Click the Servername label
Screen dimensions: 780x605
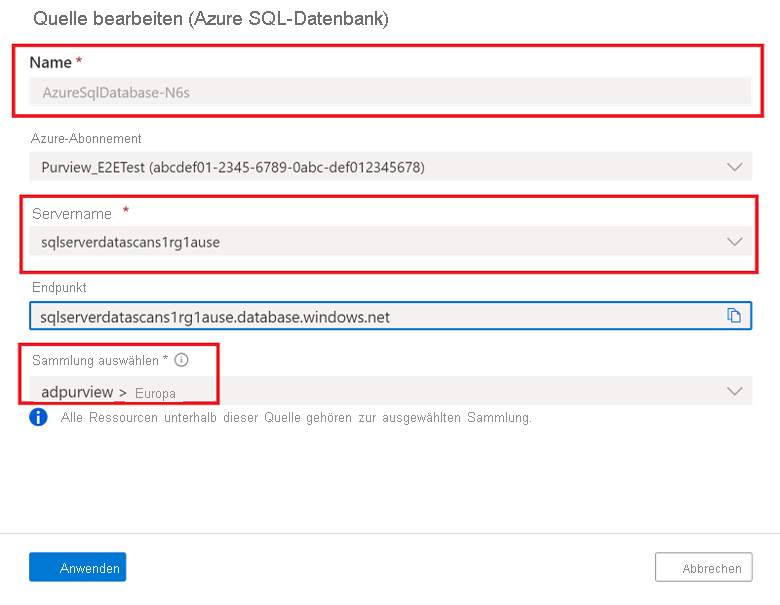point(72,213)
